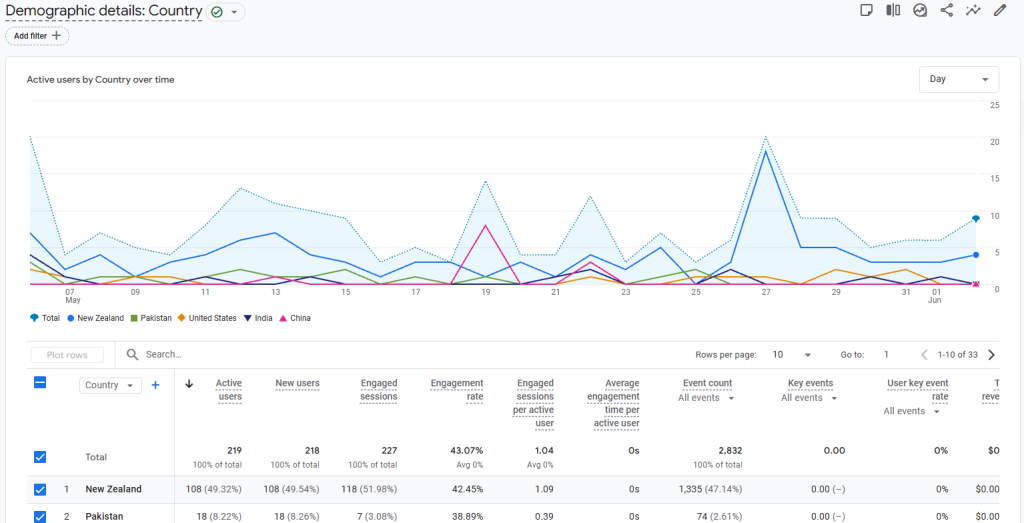The height and width of the screenshot is (523, 1024).
Task: Sort by Engaged sessions per active user
Action: point(534,404)
